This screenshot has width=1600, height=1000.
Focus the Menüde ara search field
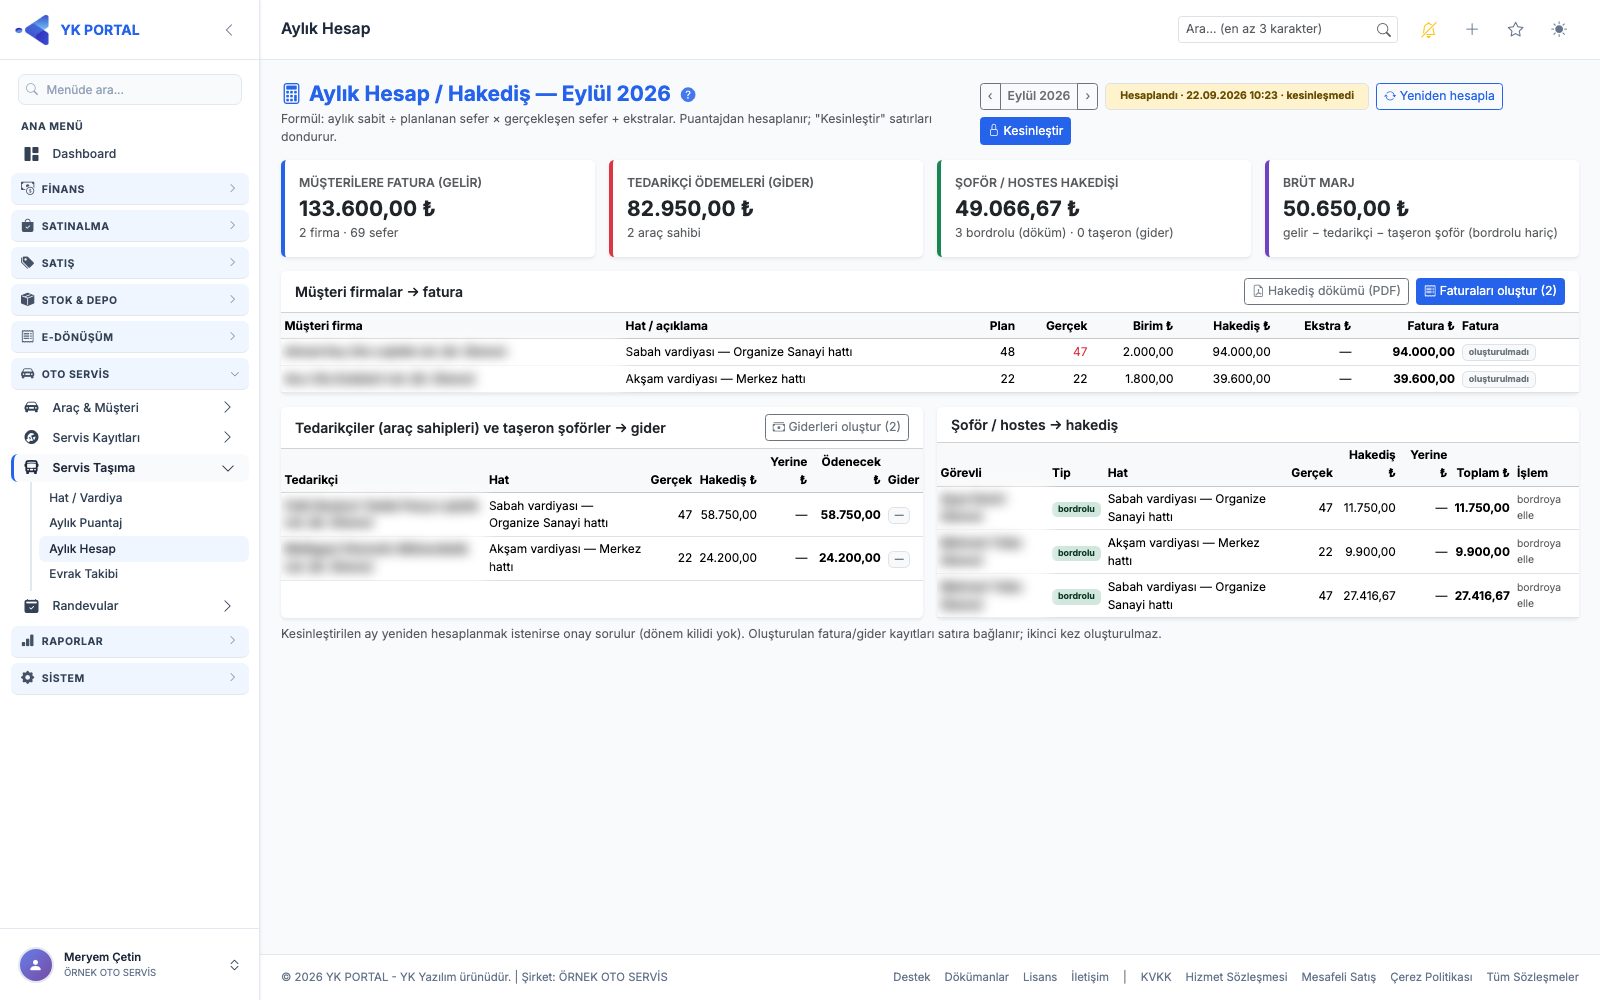point(130,90)
